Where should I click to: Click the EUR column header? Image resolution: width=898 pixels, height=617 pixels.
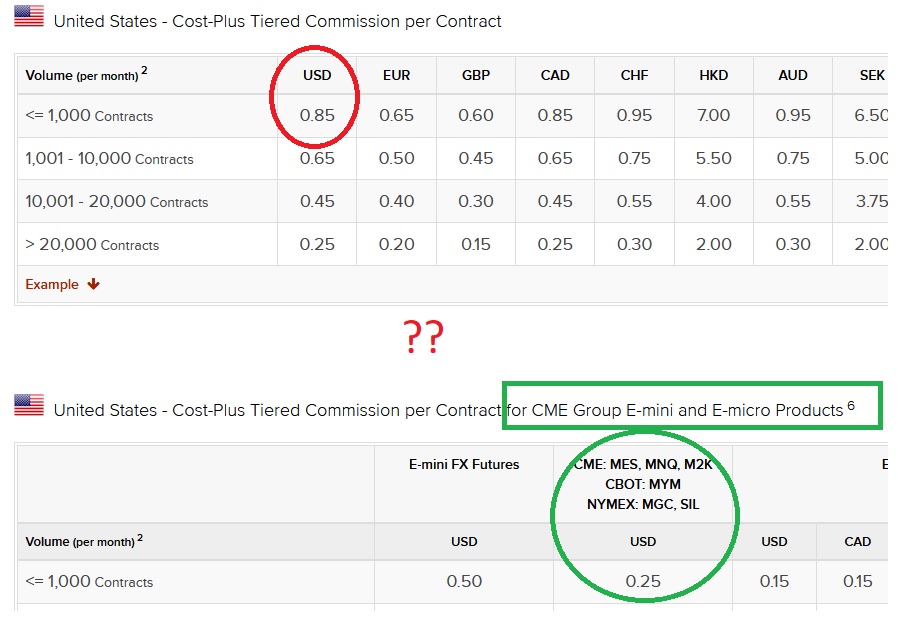396,75
